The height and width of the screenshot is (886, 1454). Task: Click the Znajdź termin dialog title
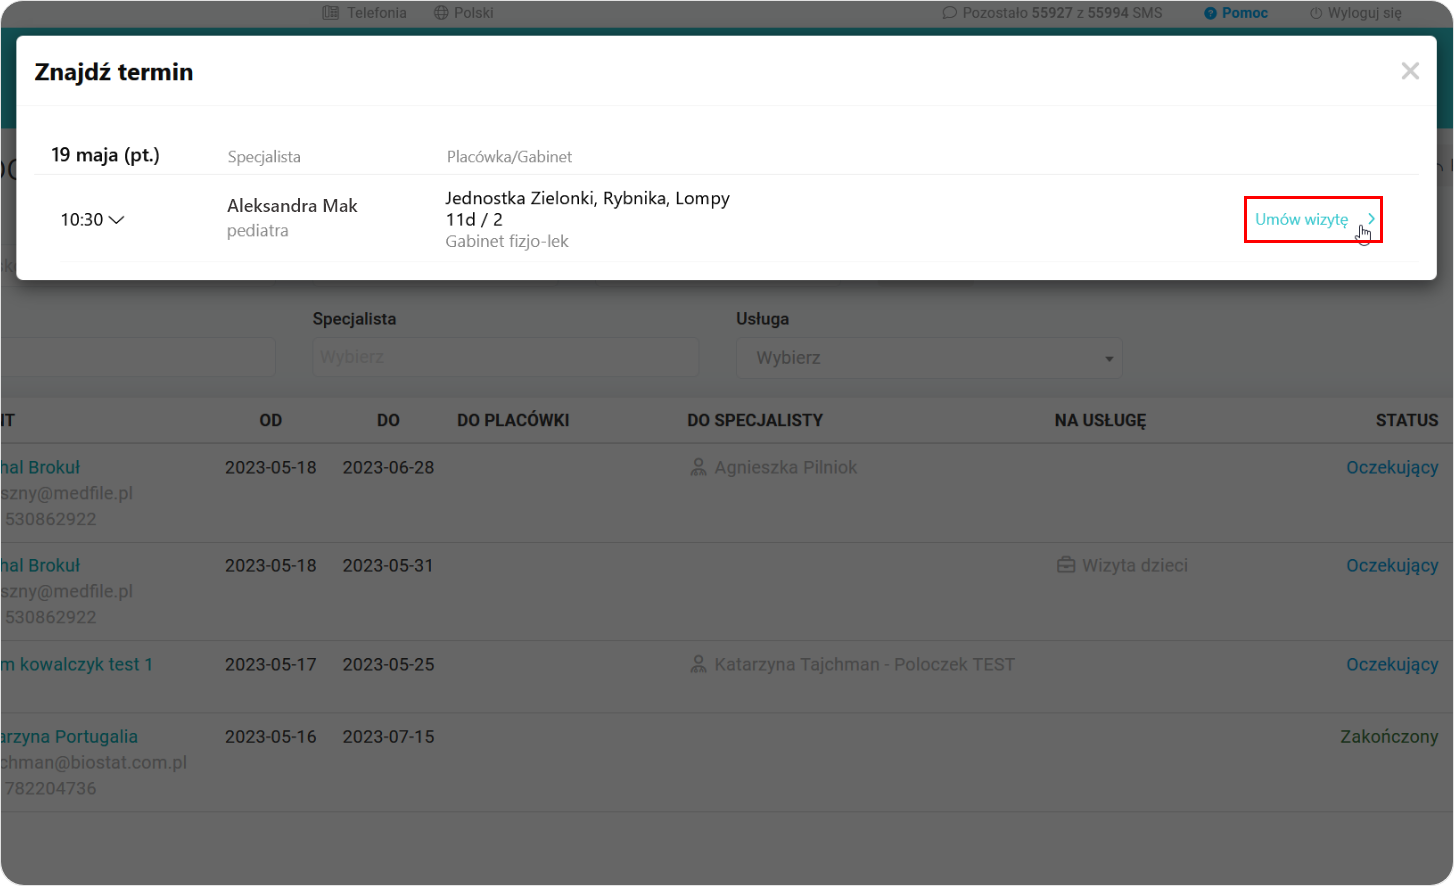114,72
